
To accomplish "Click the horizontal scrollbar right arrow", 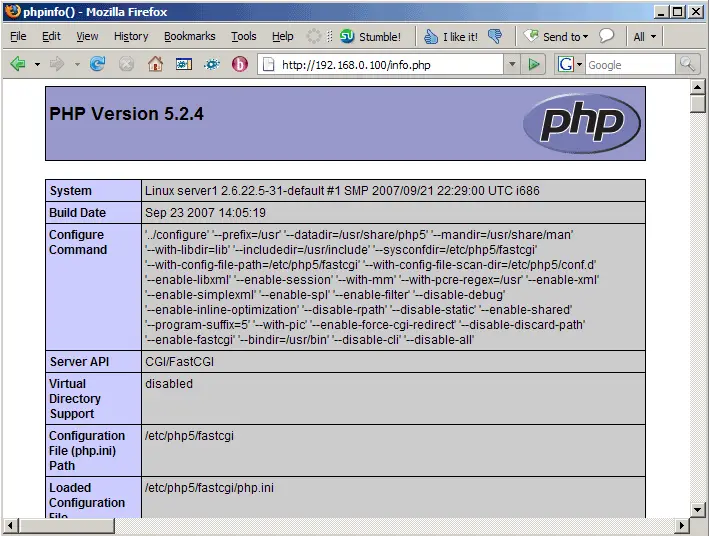I will click(x=681, y=526).
